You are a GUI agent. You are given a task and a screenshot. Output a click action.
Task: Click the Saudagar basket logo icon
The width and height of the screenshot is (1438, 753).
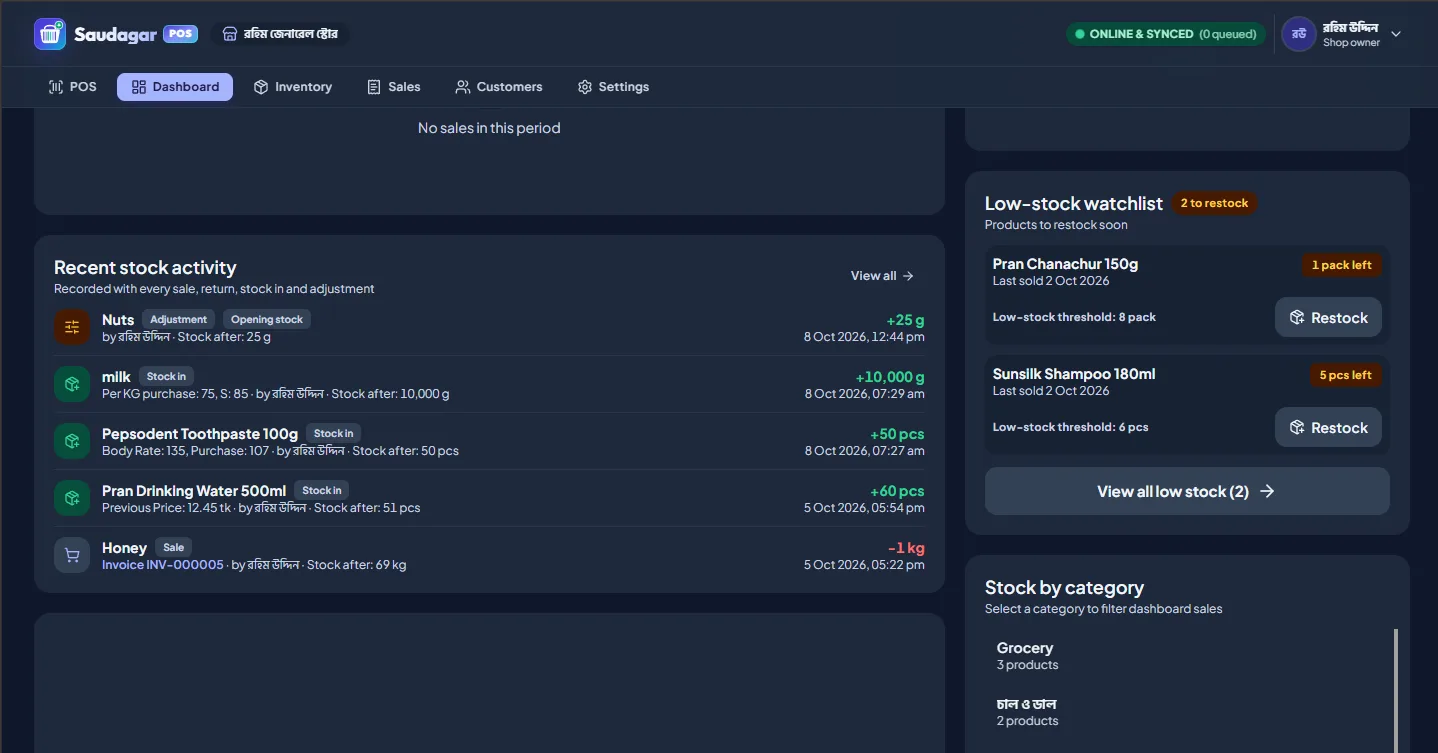click(50, 34)
